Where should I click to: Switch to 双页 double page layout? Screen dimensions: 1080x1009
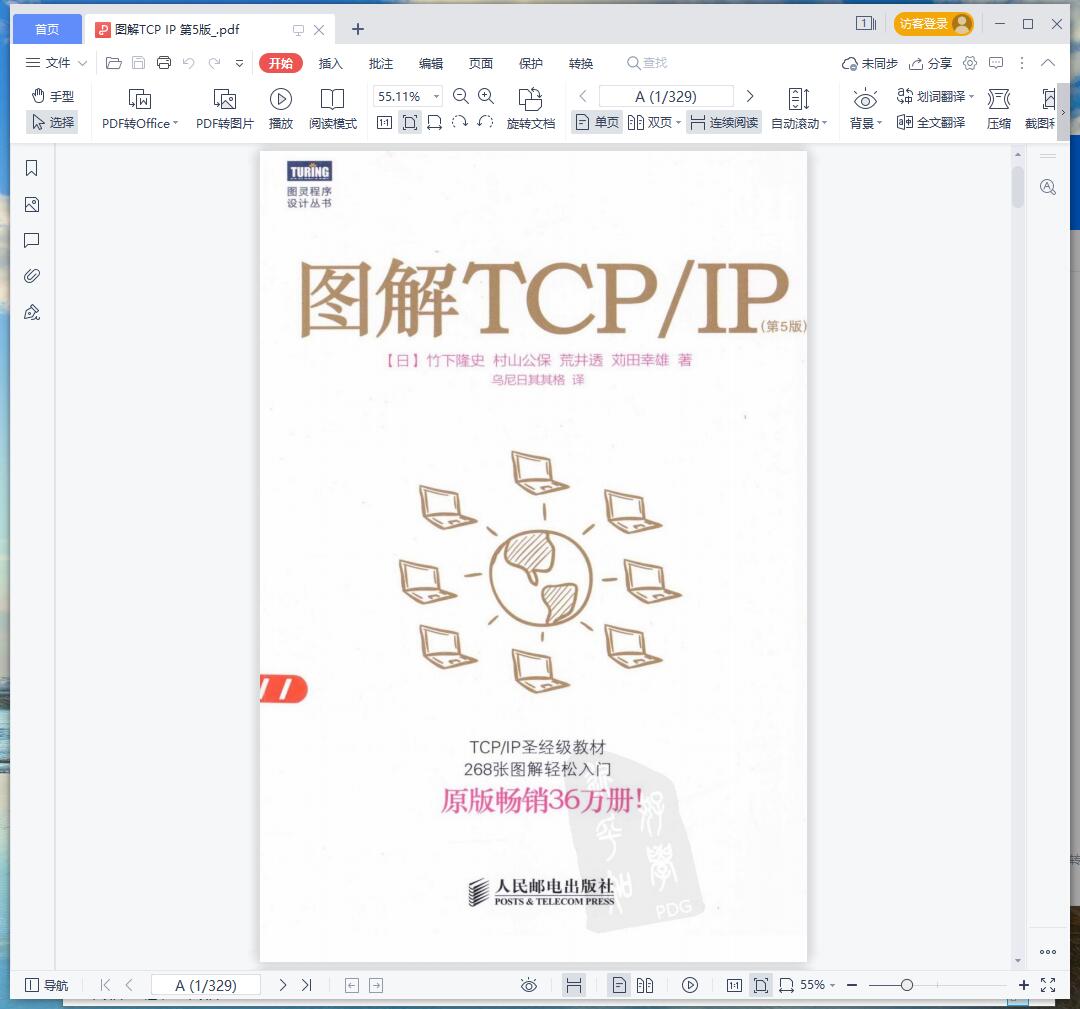653,123
